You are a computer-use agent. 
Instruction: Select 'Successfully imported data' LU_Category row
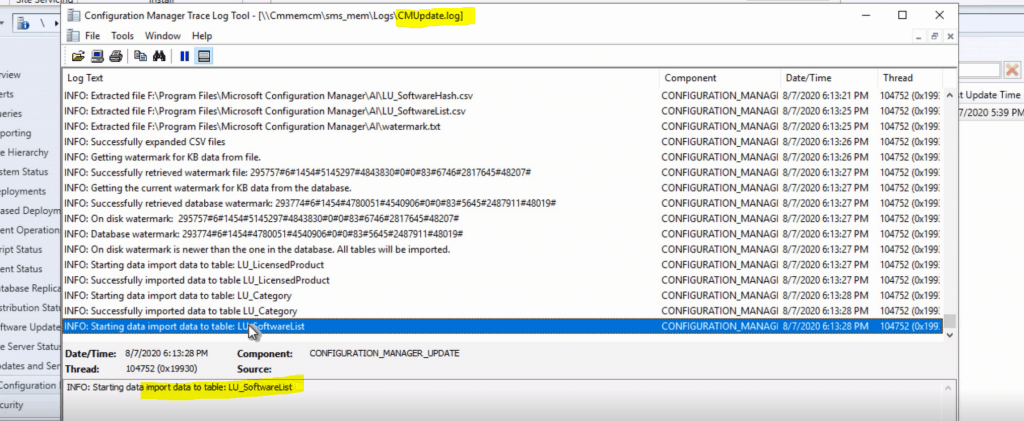coord(502,311)
